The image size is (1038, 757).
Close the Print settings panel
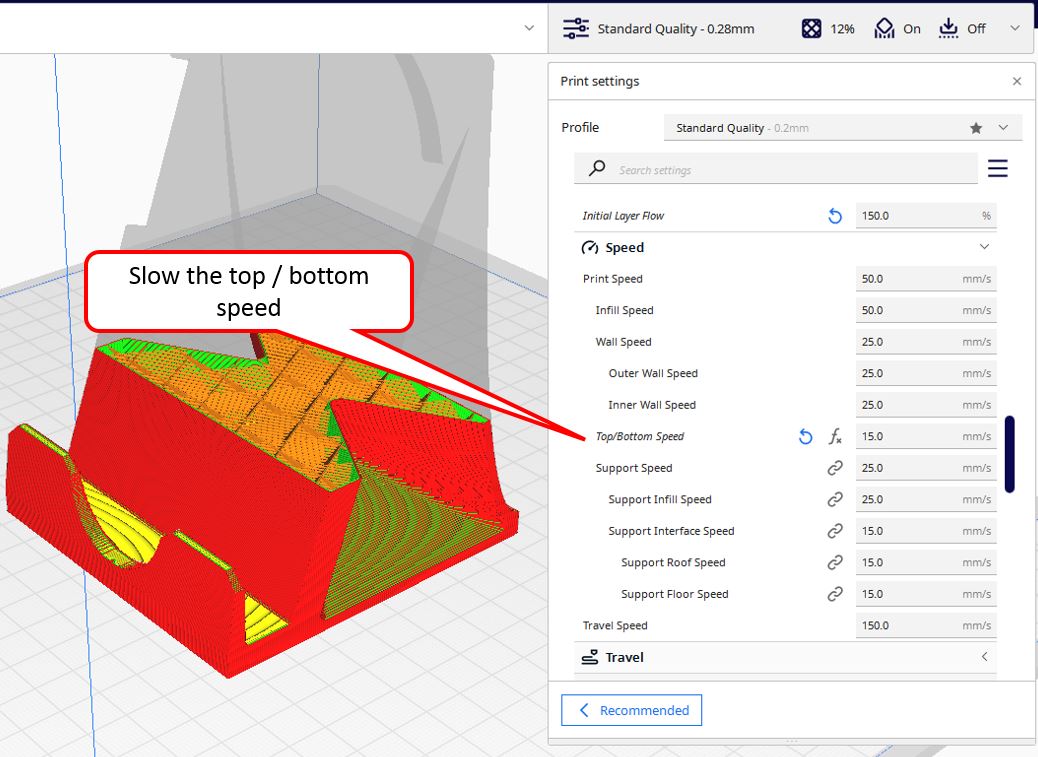tap(1016, 81)
